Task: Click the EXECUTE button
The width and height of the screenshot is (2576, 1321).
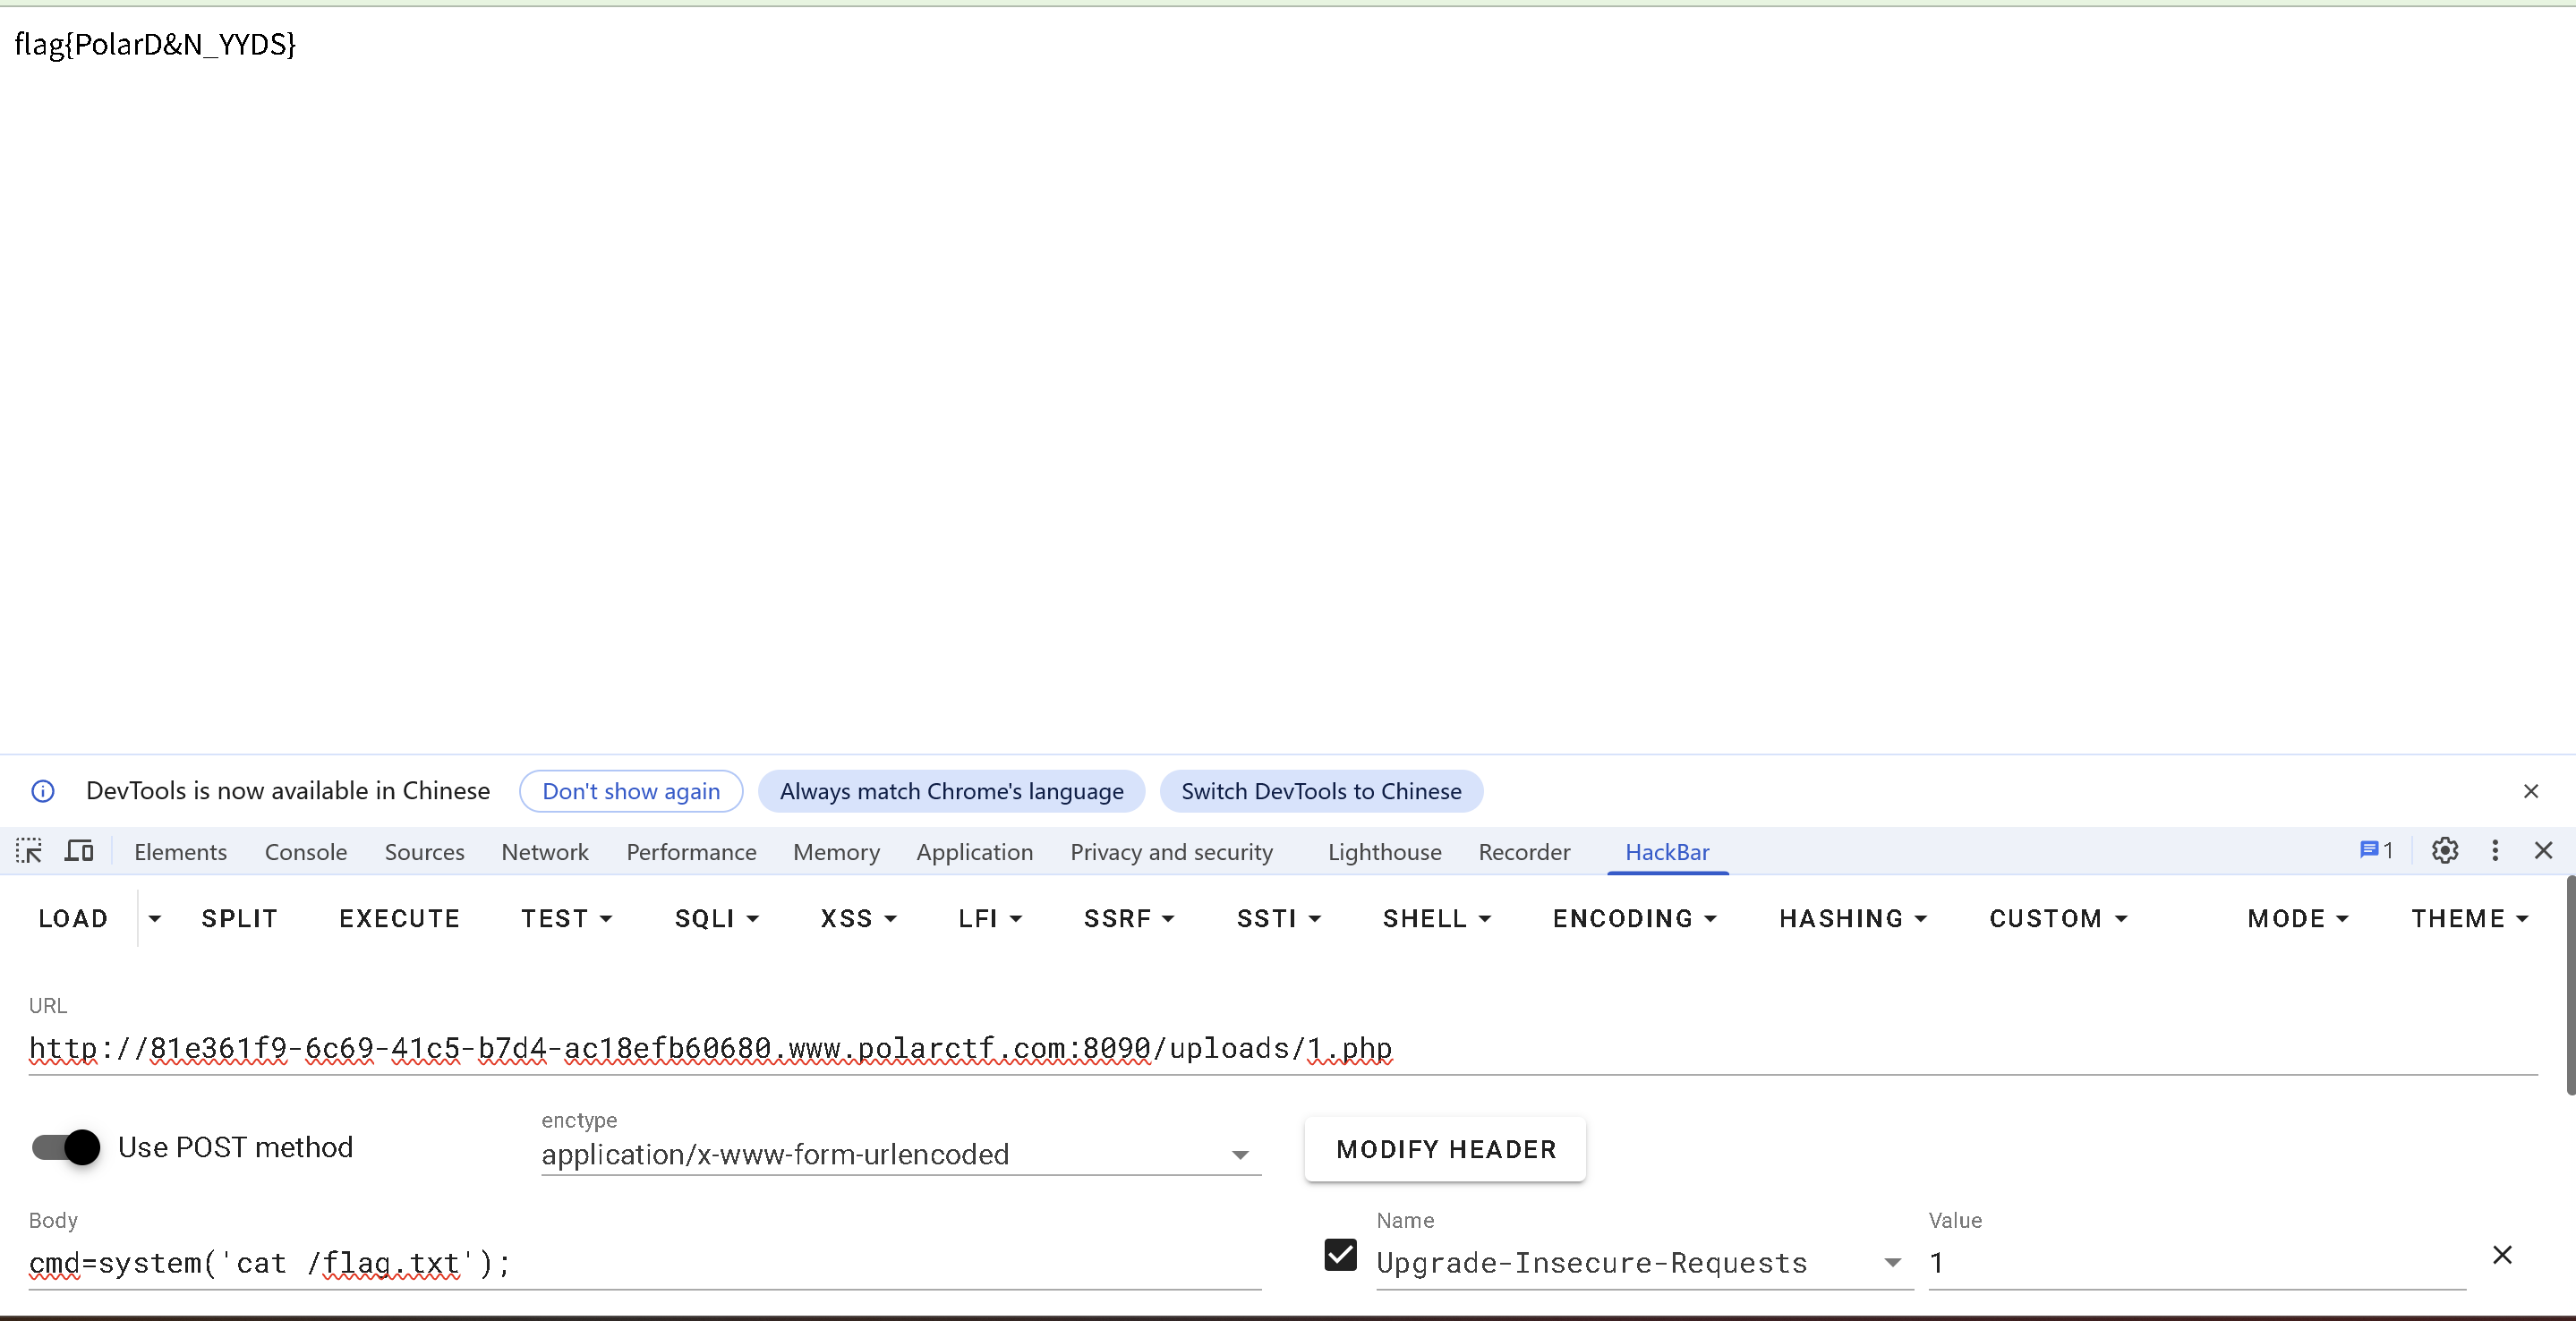Action: 399,918
